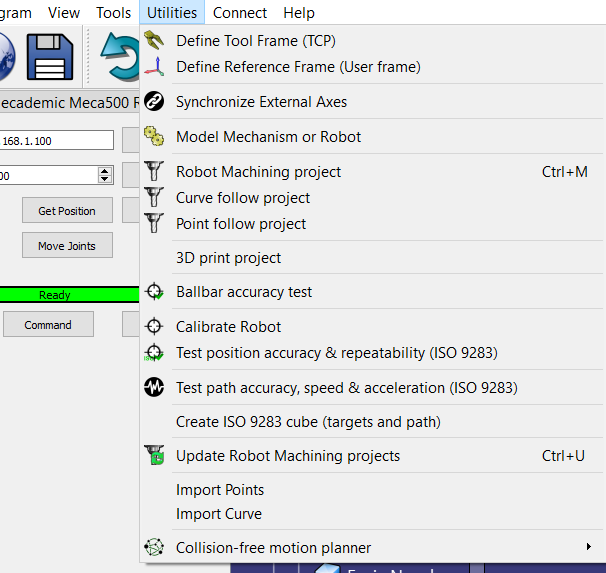Click the Synchronize External Axes link icon
Viewport: 606px width, 573px height.
click(154, 102)
